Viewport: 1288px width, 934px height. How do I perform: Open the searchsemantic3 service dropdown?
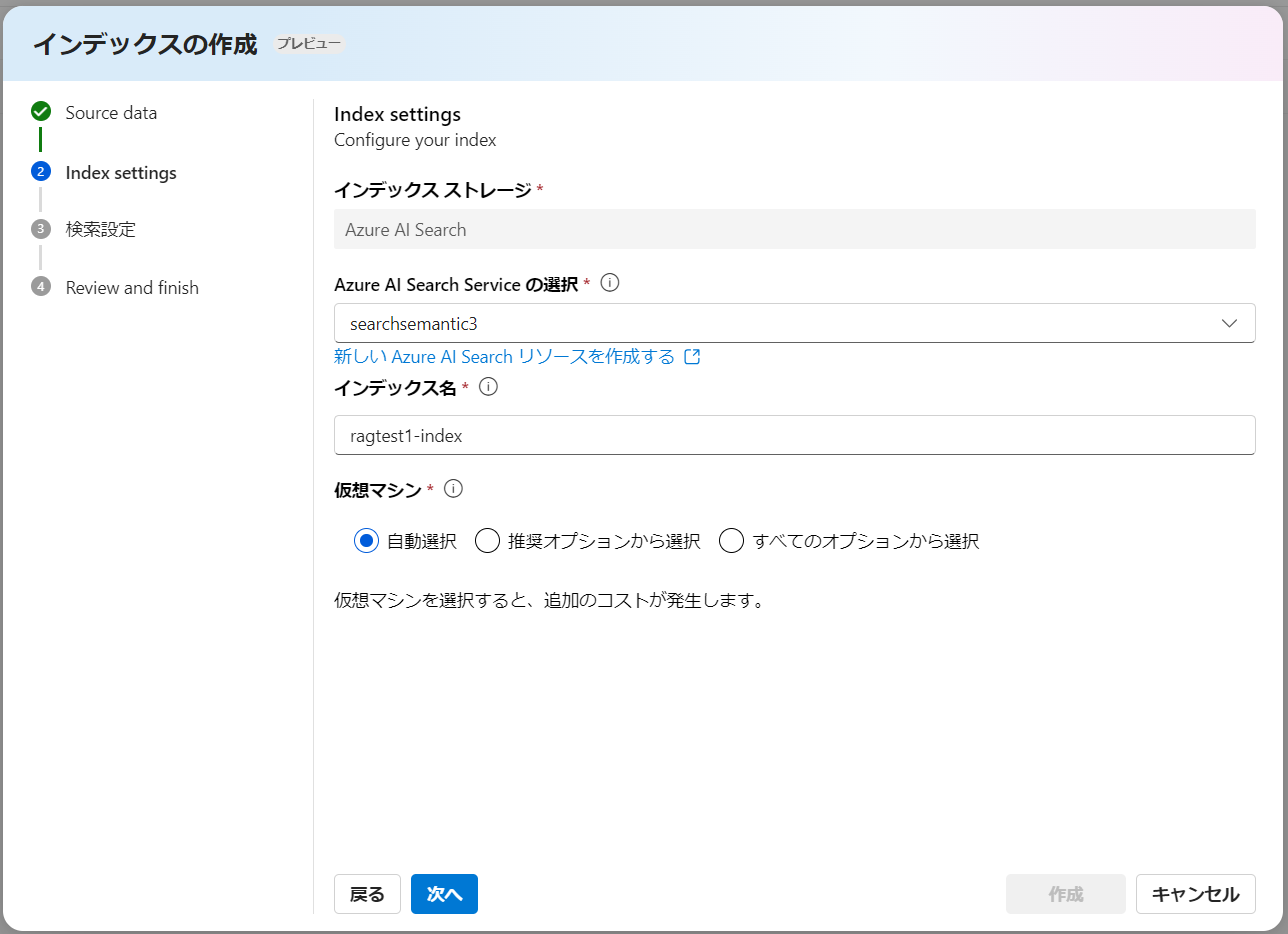[x=794, y=323]
